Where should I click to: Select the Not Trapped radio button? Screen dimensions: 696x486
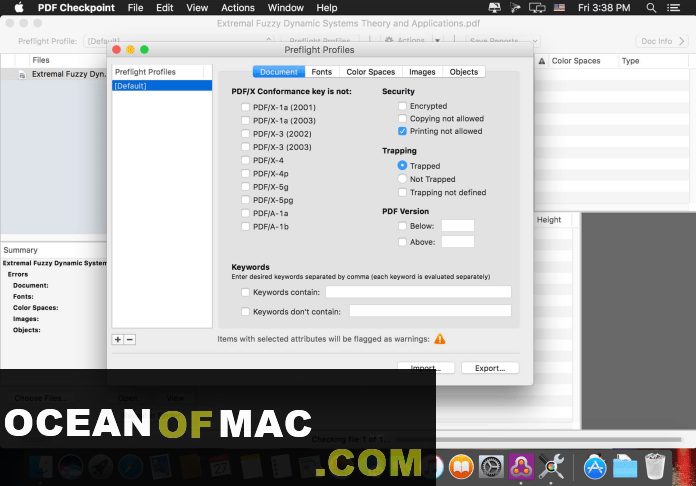(x=402, y=179)
